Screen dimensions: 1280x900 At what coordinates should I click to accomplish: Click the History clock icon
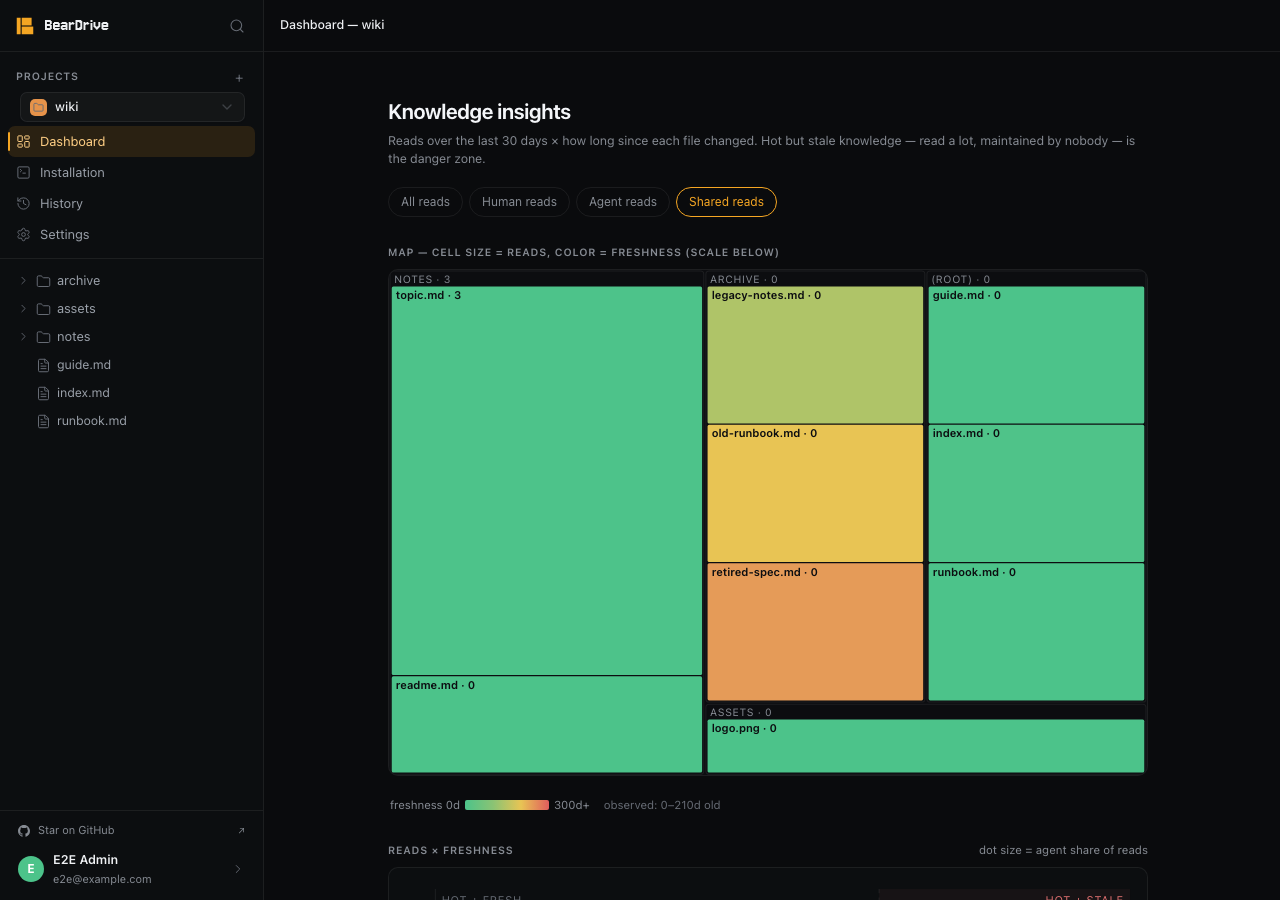pos(24,204)
